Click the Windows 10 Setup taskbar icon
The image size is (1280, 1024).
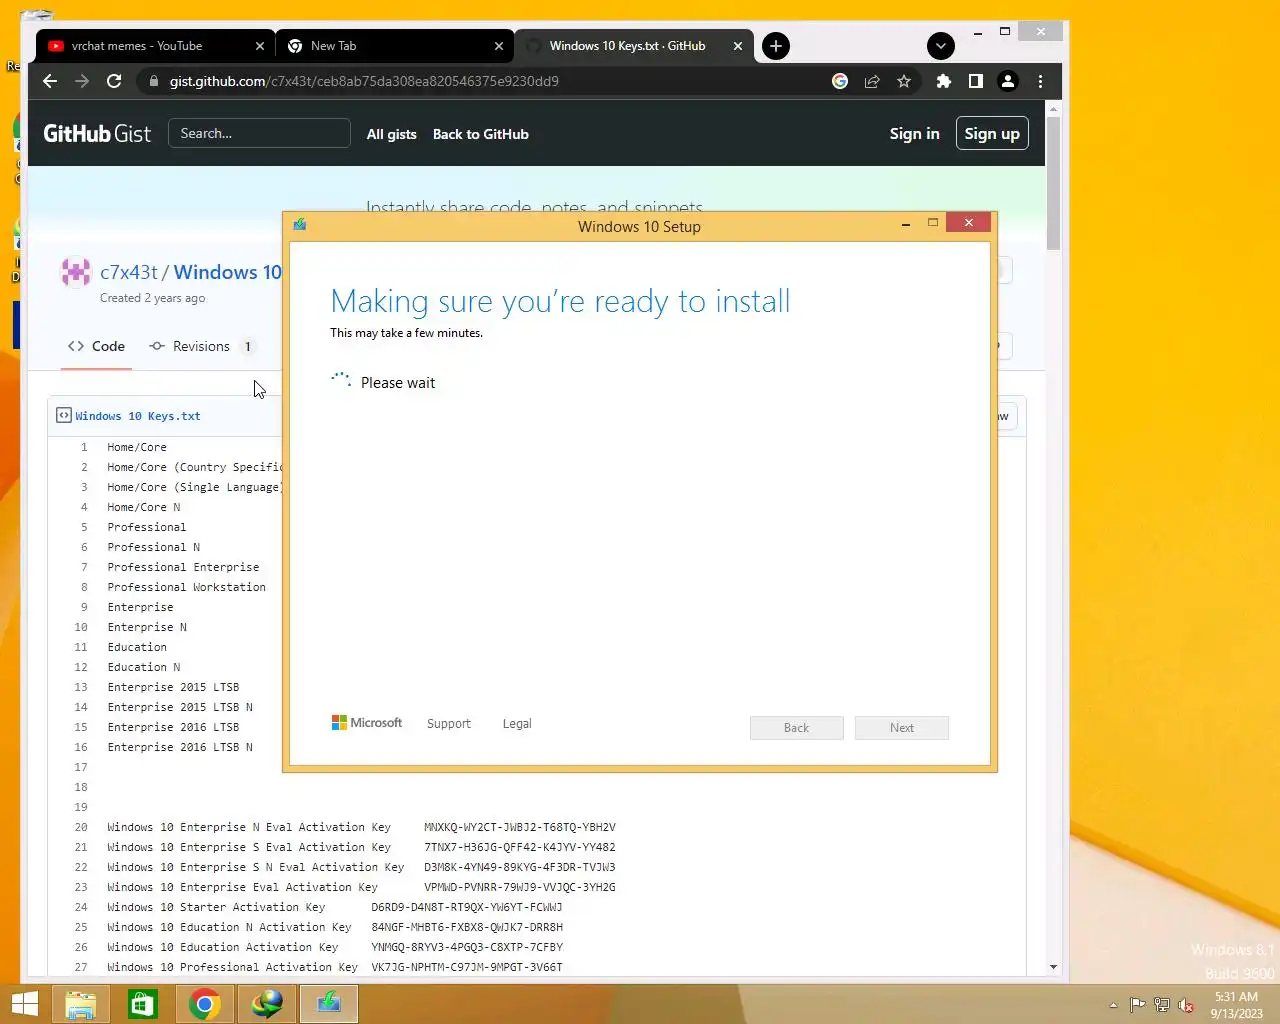point(329,1004)
